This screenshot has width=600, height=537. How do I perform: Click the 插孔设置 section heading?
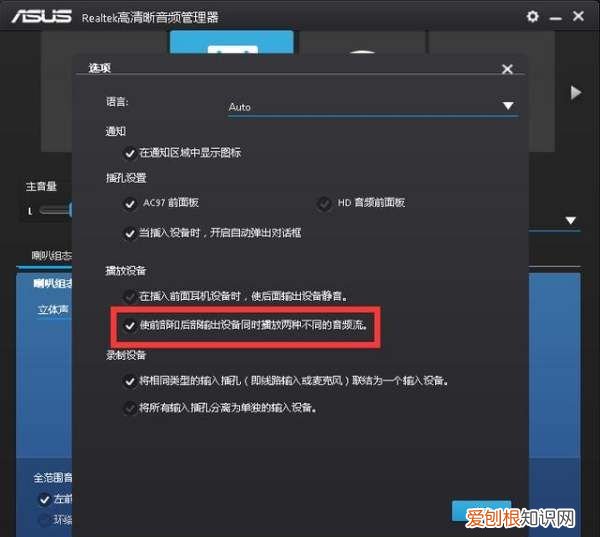point(126,178)
